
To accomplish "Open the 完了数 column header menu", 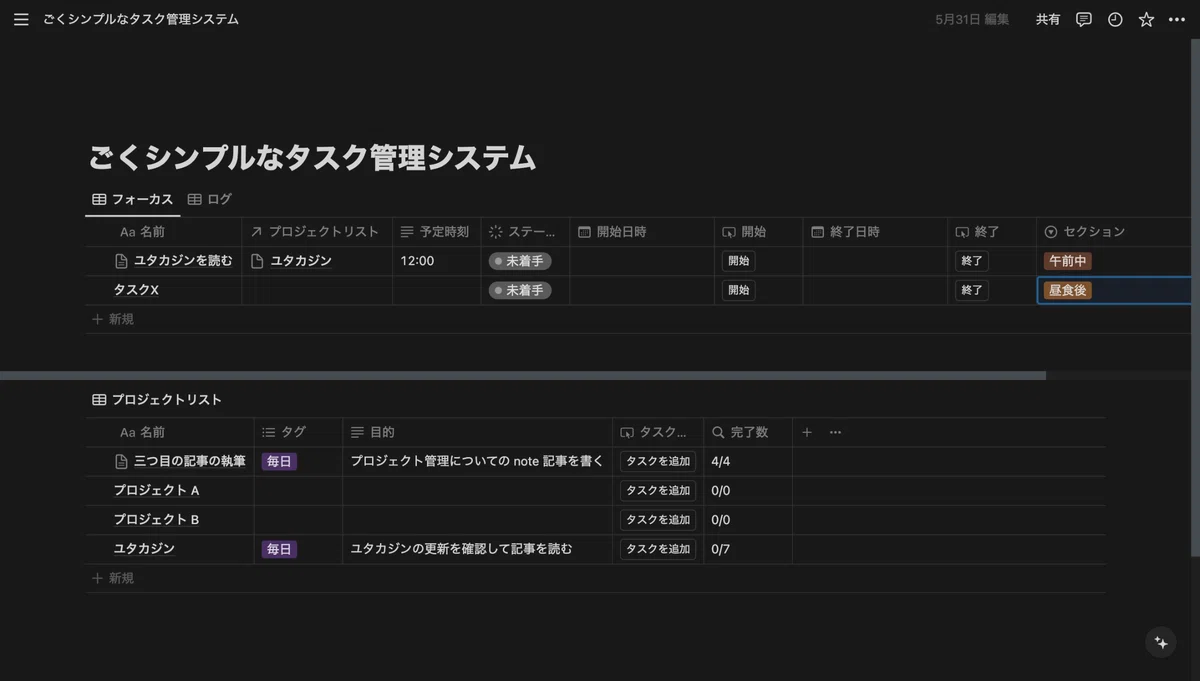I will point(748,432).
